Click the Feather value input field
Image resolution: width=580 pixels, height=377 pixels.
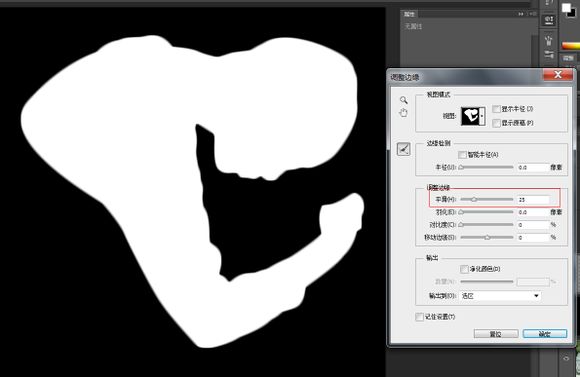(x=533, y=212)
